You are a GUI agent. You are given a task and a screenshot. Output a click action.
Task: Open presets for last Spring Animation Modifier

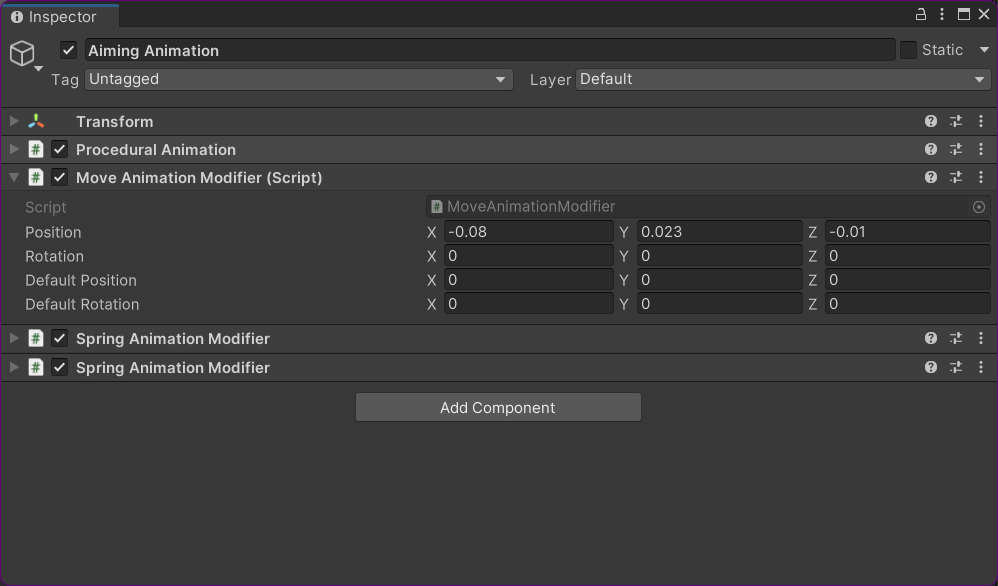click(956, 367)
